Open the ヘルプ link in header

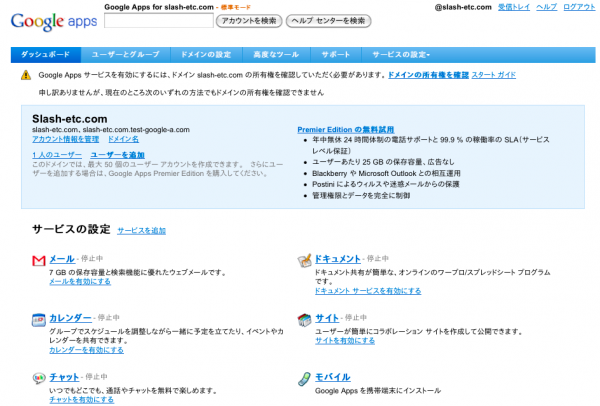click(546, 7)
